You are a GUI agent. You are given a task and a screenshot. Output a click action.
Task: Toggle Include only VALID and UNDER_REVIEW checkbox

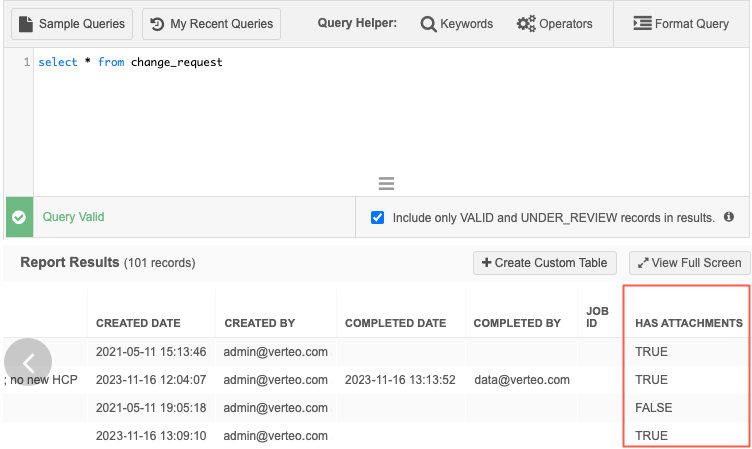click(x=377, y=217)
